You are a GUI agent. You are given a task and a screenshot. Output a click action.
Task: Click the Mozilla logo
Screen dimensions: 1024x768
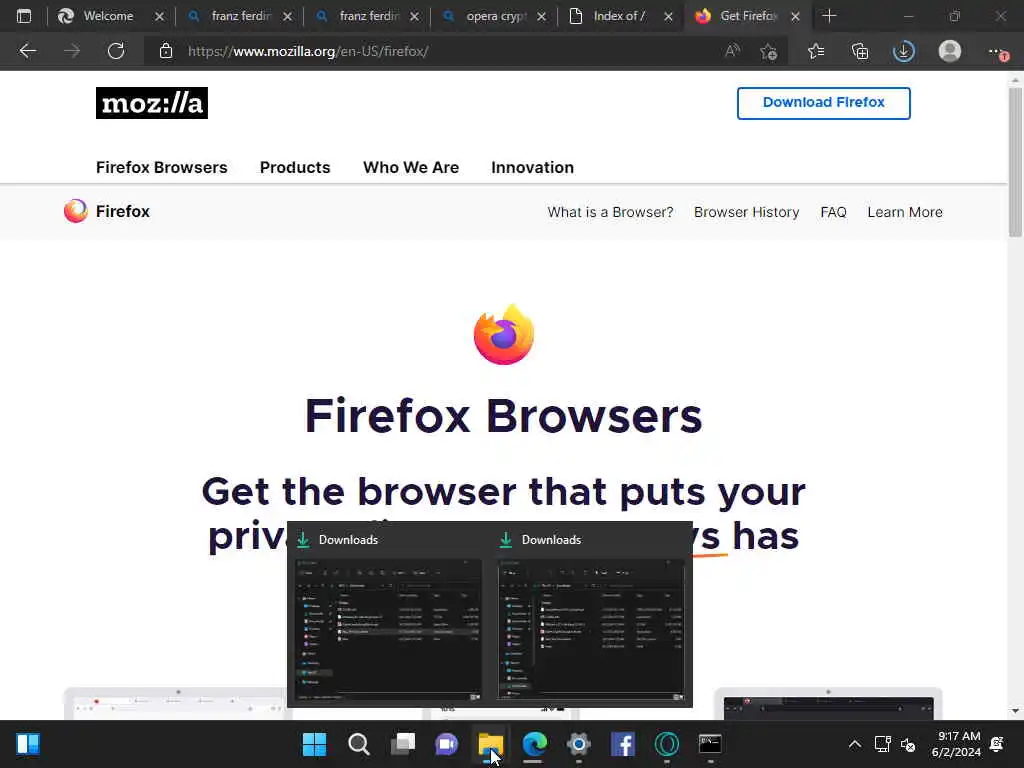[152, 103]
